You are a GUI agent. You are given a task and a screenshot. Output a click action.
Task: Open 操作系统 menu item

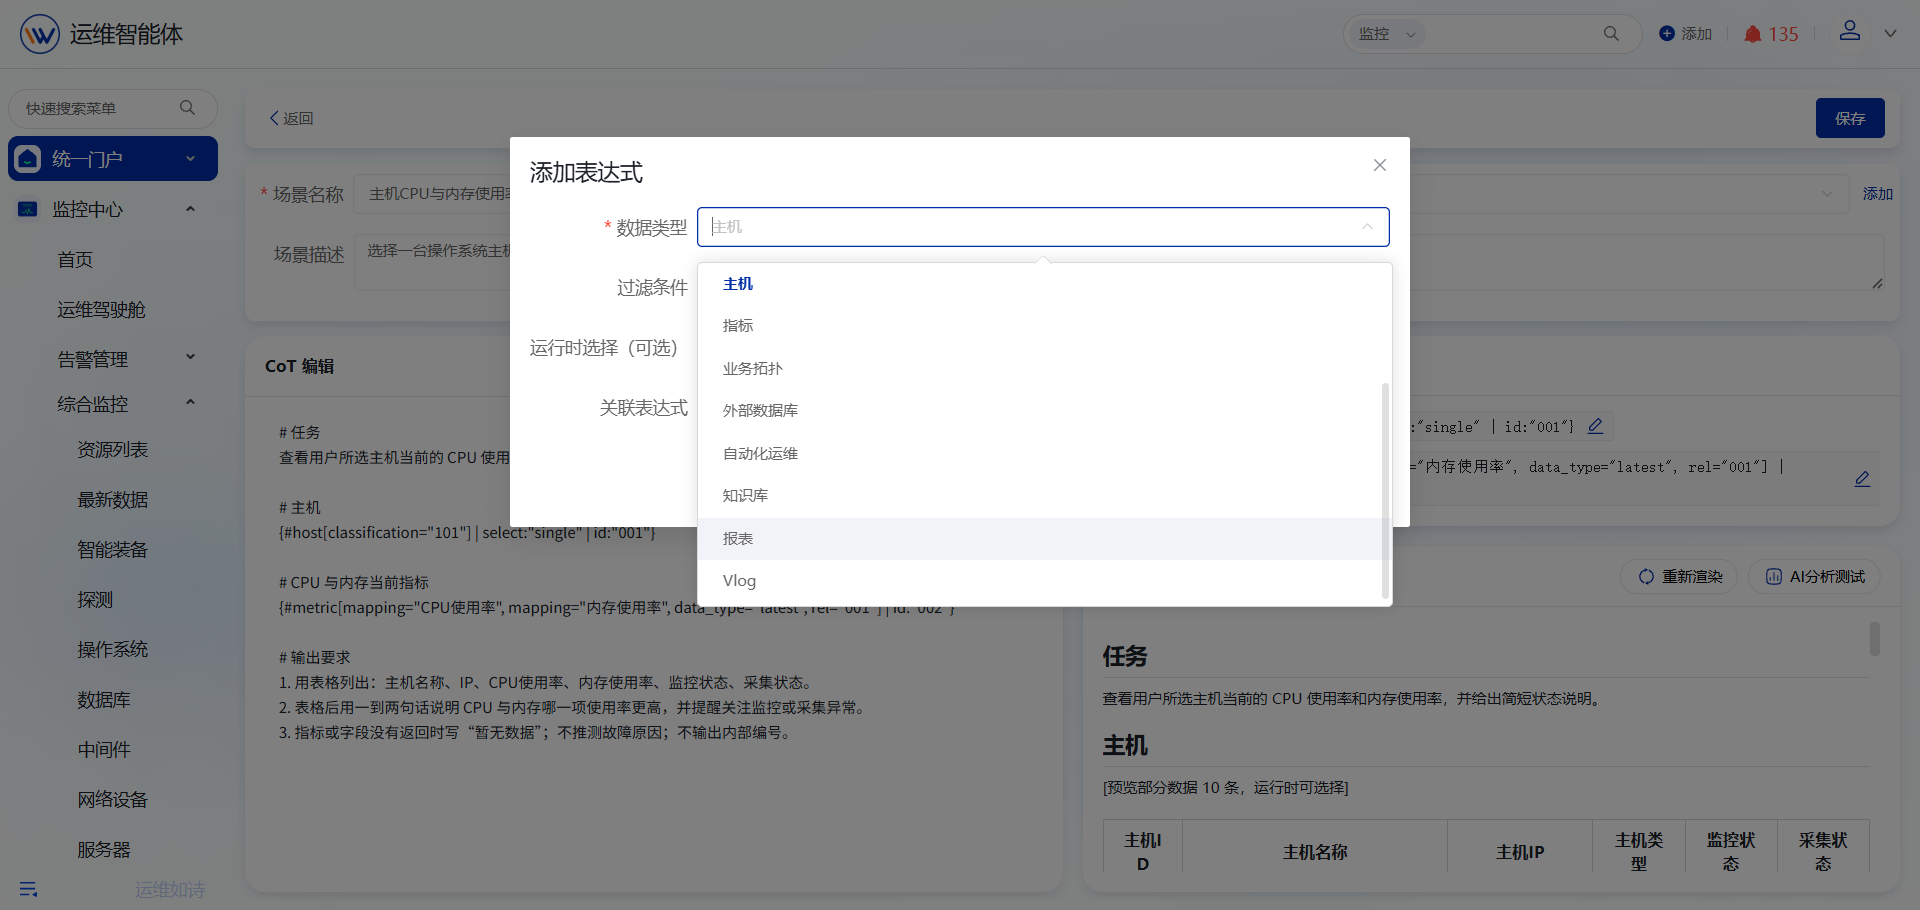(113, 650)
